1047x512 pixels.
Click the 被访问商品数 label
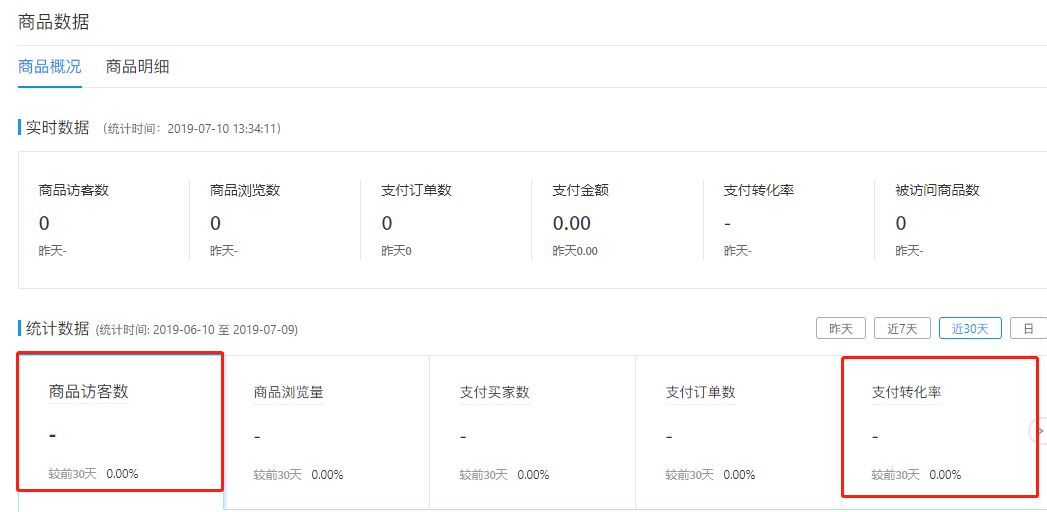937,190
